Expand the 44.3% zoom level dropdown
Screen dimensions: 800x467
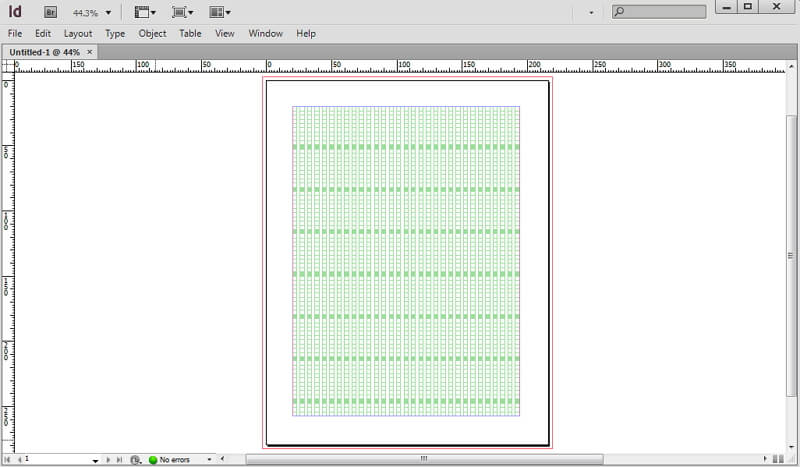tap(107, 13)
